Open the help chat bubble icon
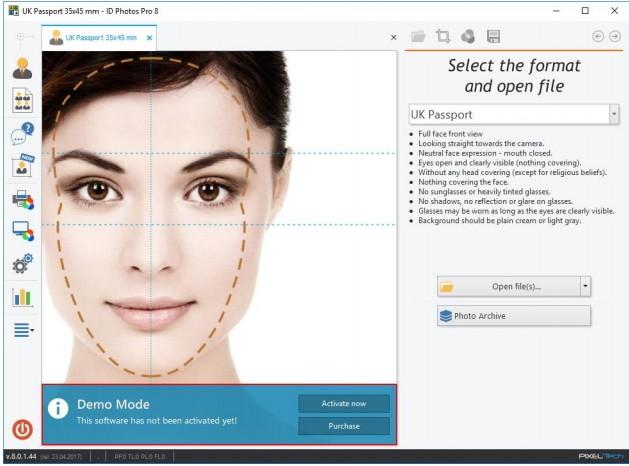629x466 pixels. click(22, 134)
